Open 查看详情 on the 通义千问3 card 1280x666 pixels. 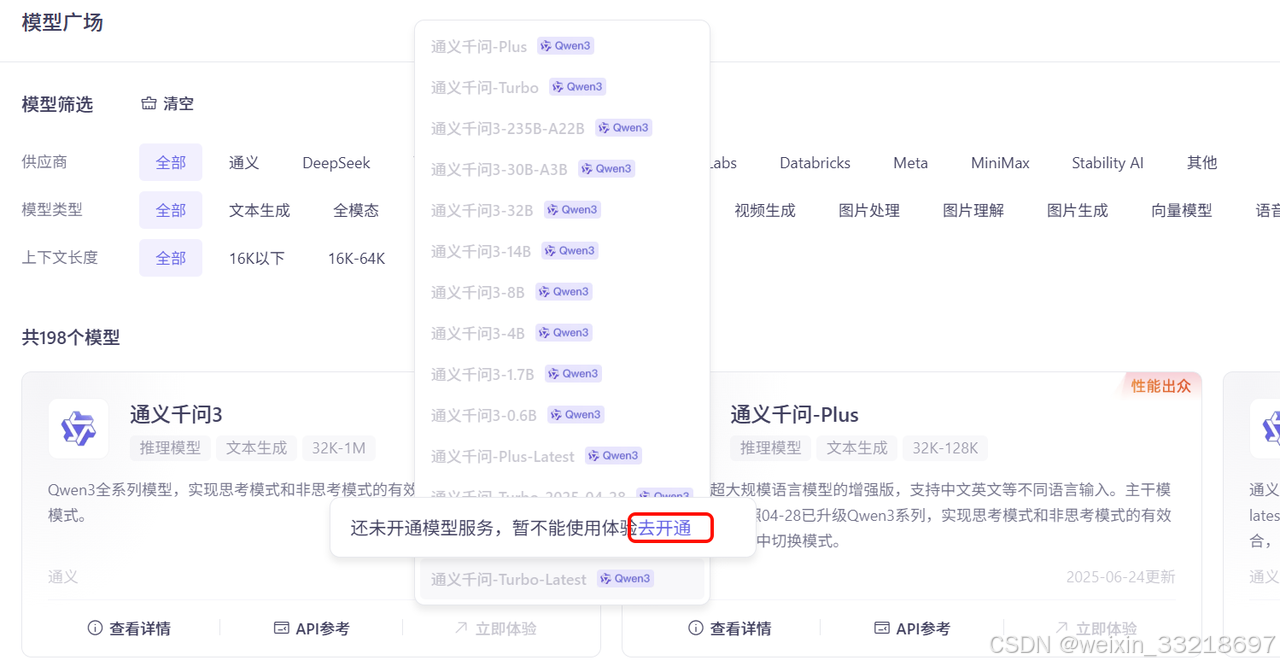(129, 628)
